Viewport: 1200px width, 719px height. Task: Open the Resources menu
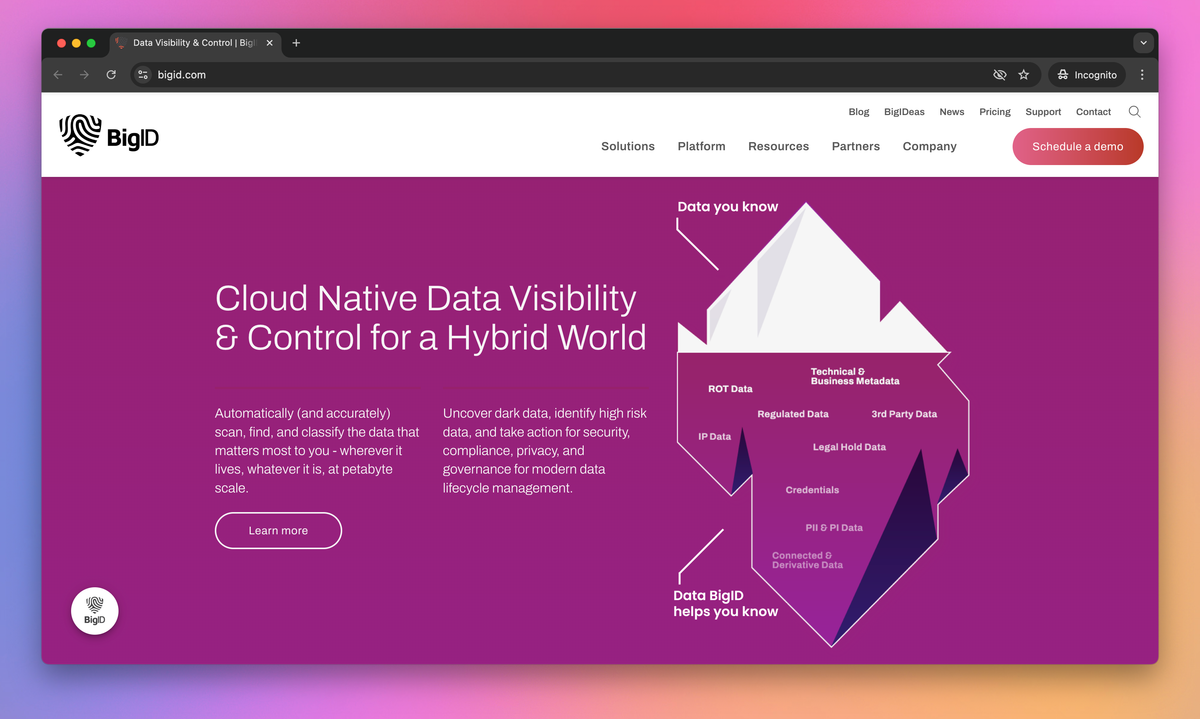[779, 146]
